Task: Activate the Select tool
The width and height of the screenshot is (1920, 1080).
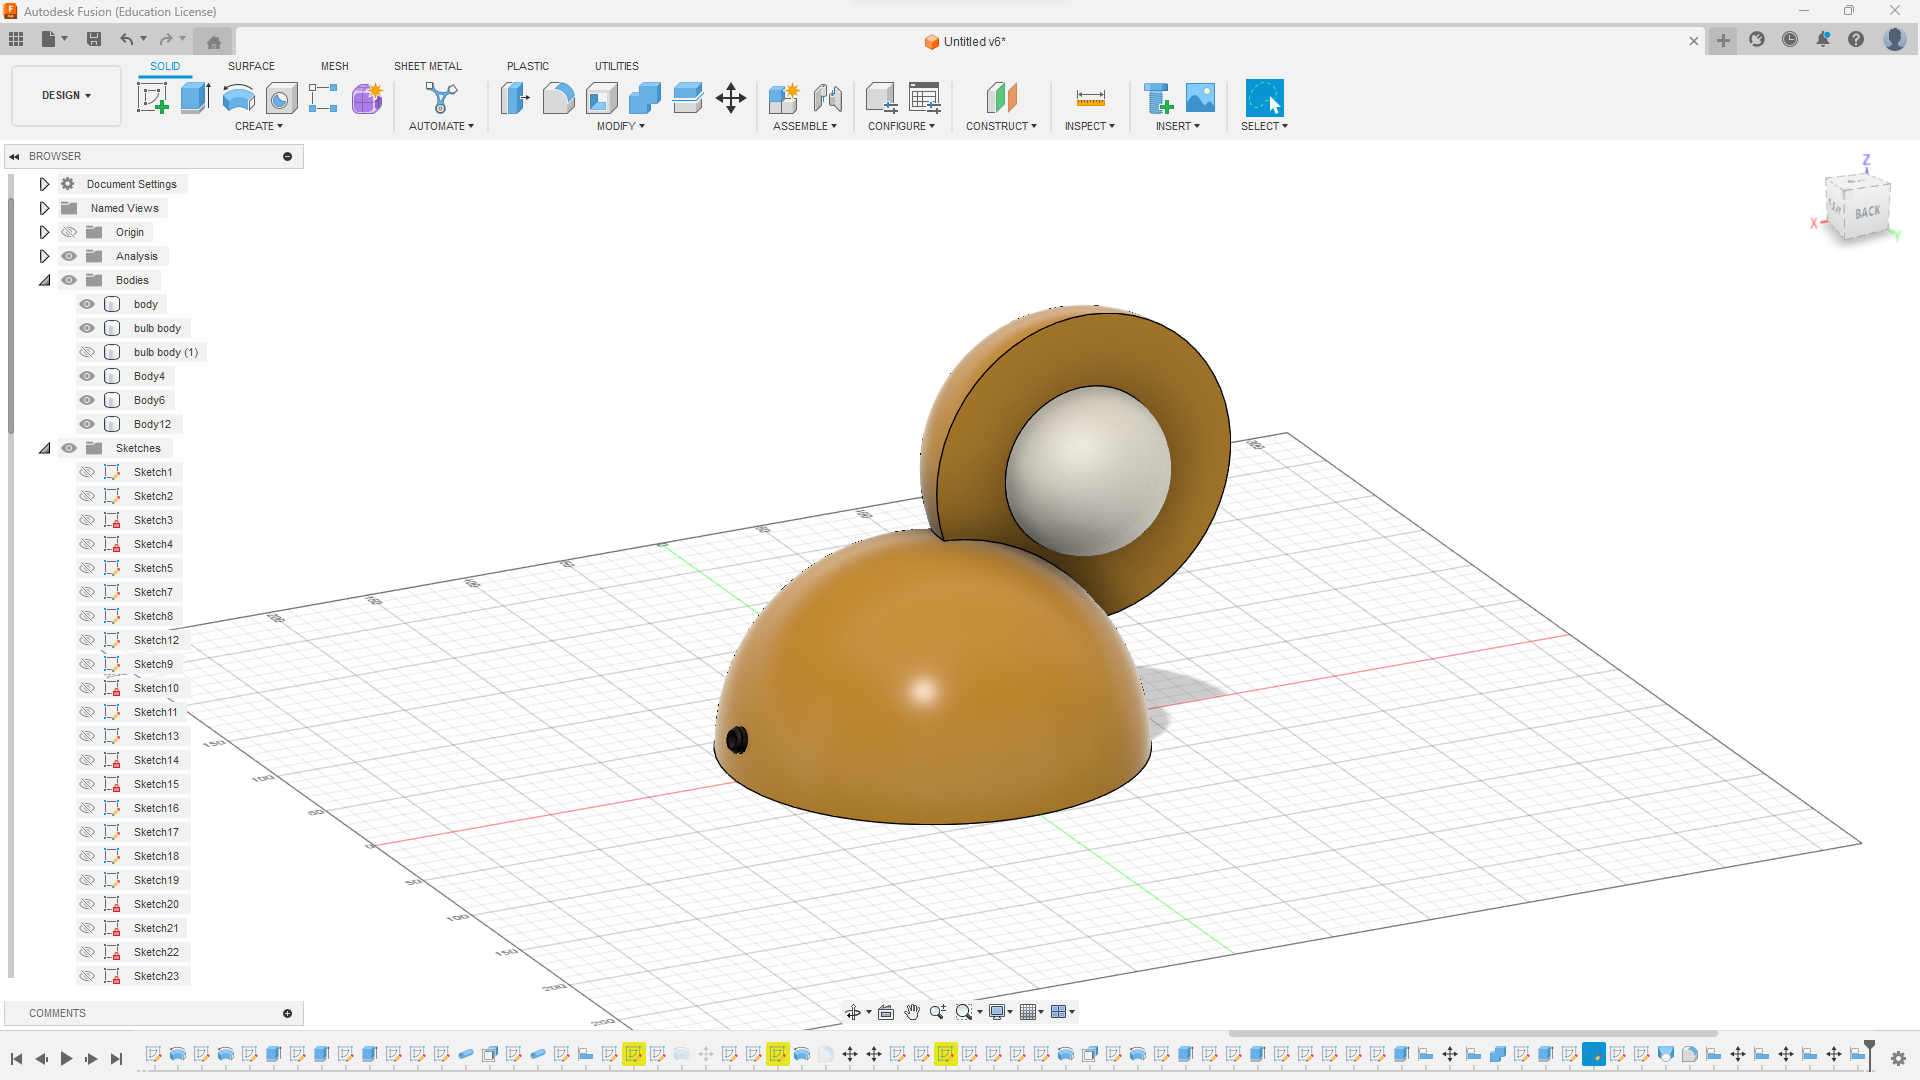Action: 1264,98
